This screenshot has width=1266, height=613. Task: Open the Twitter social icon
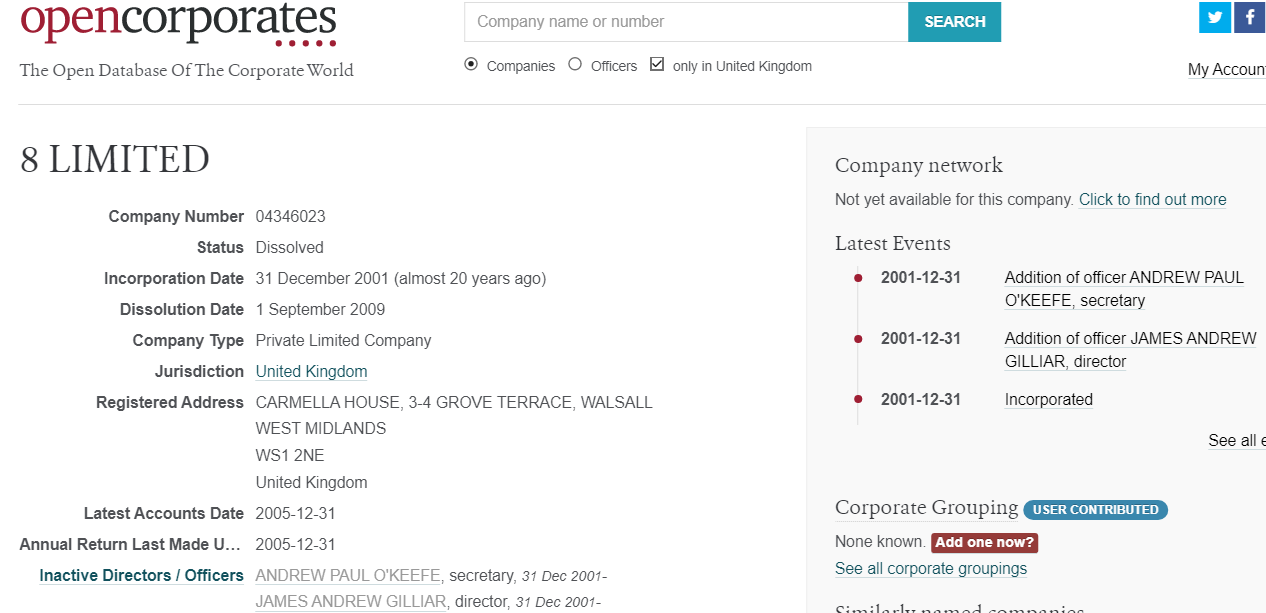point(1215,17)
